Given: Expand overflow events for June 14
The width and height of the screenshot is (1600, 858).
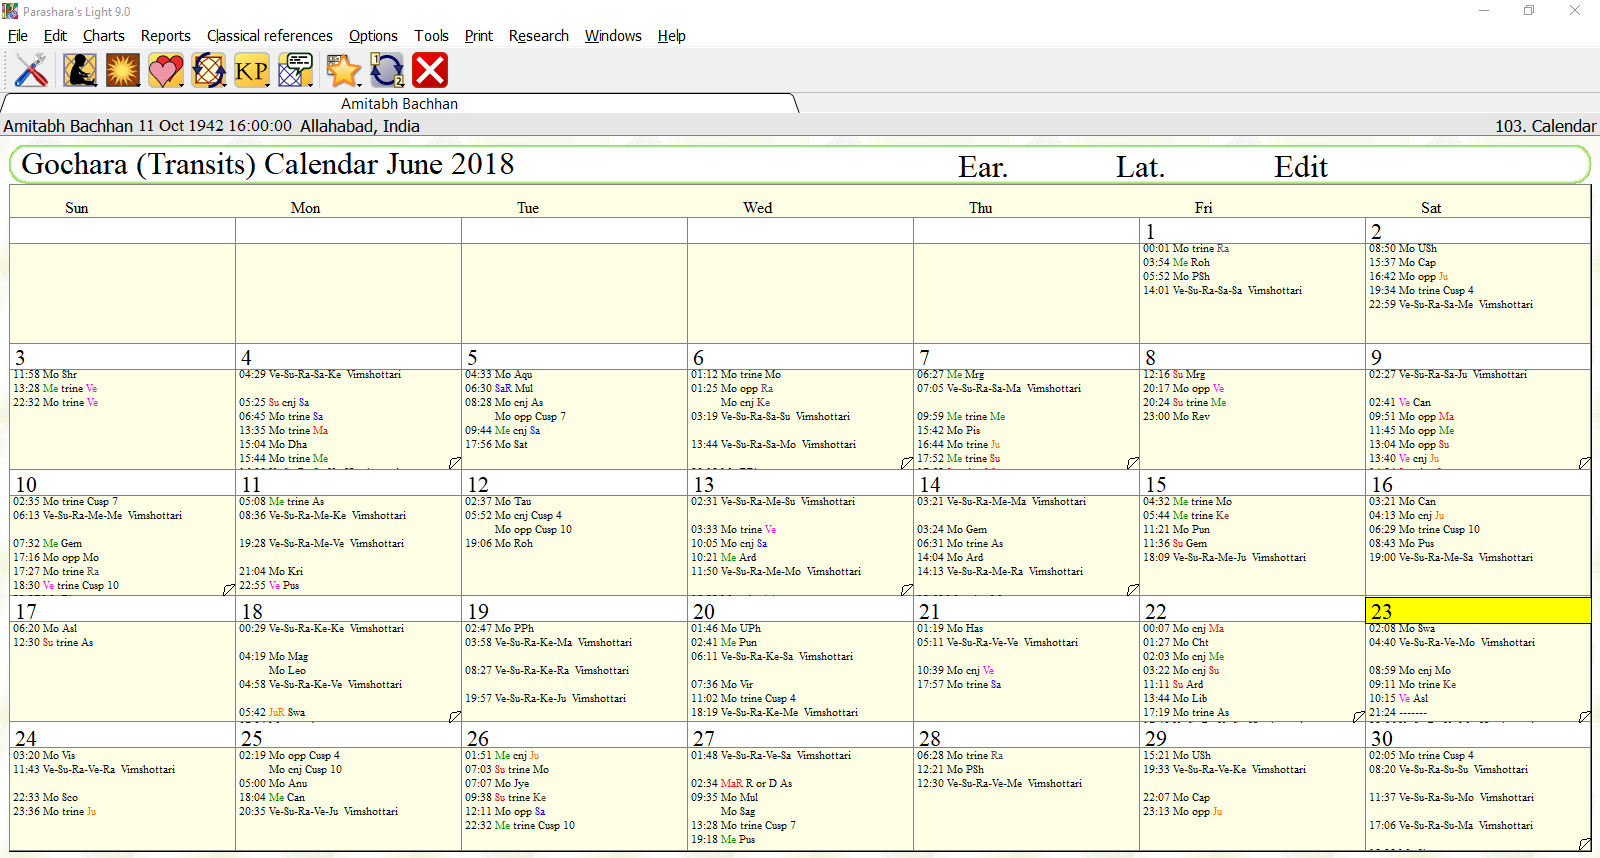Looking at the screenshot, I should coord(1133,590).
